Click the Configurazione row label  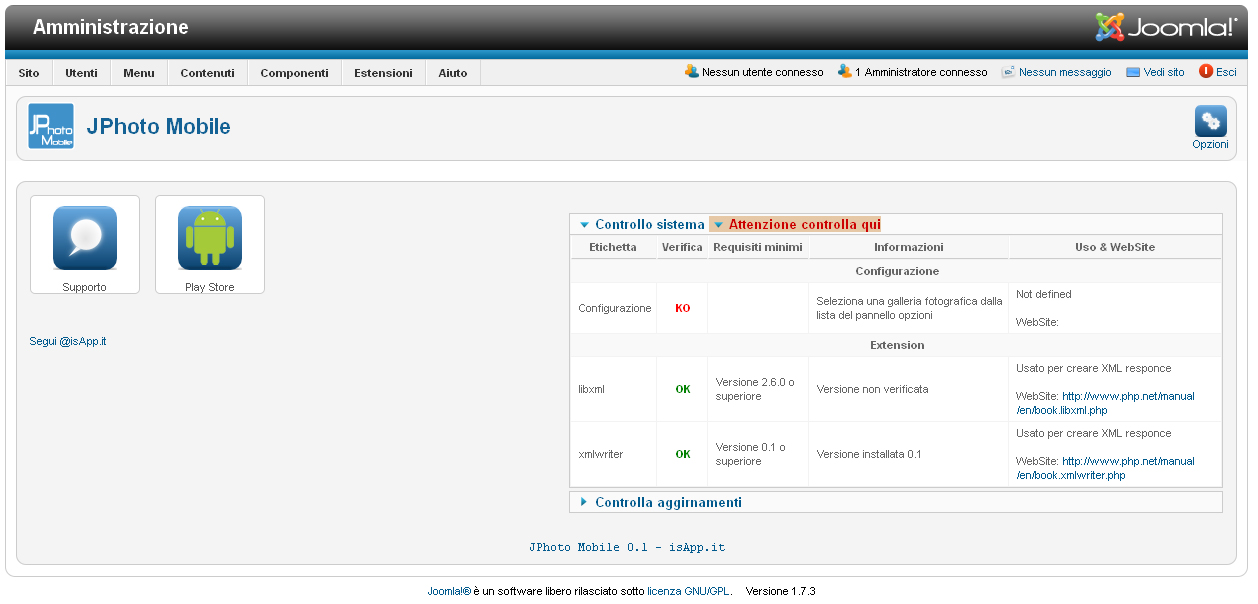(615, 309)
